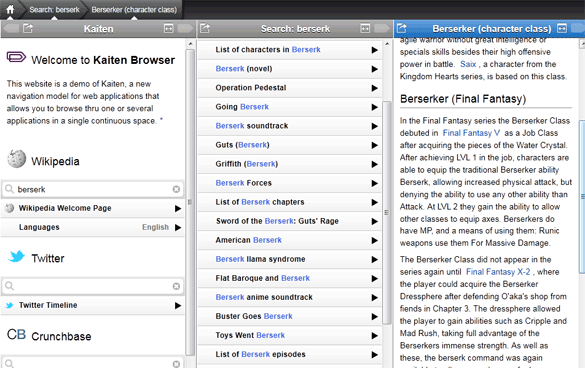Expand arrow on Twitter Timeline row
This screenshot has height=368, width=585.
point(178,306)
